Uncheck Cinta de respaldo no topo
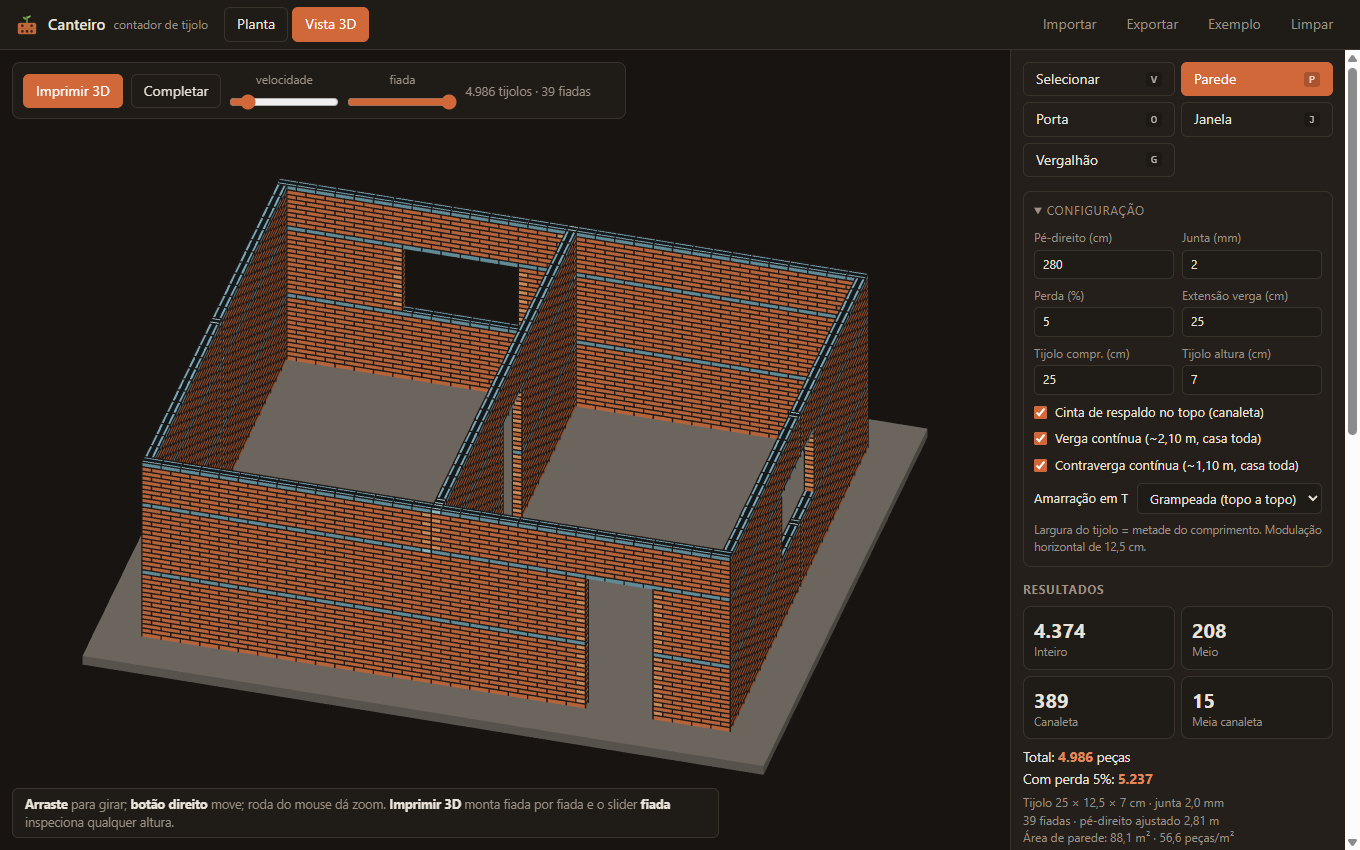The height and width of the screenshot is (850, 1360). [1041, 412]
